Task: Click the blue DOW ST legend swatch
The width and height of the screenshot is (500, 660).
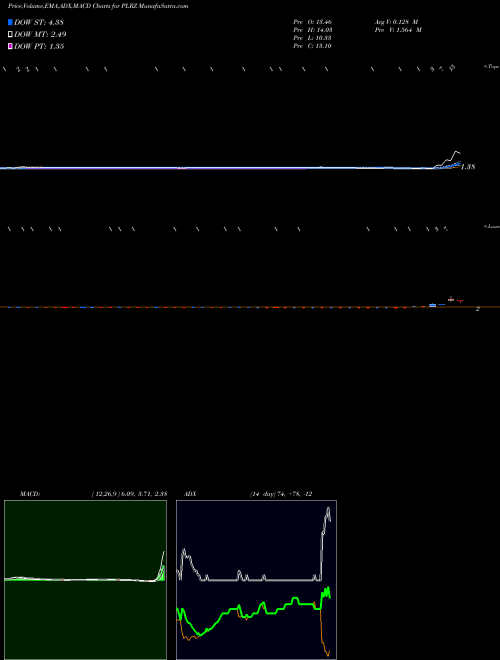Action: click(10, 22)
